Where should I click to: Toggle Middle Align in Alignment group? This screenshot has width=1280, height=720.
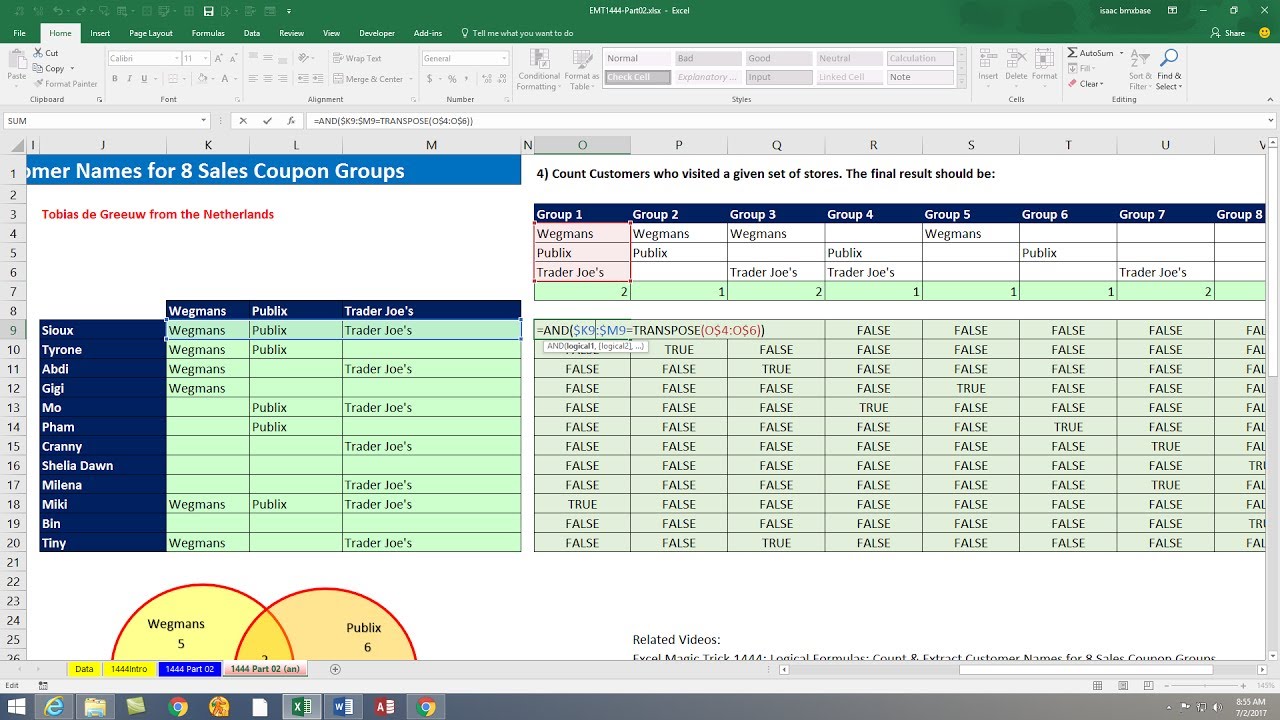pyautogui.click(x=267, y=58)
